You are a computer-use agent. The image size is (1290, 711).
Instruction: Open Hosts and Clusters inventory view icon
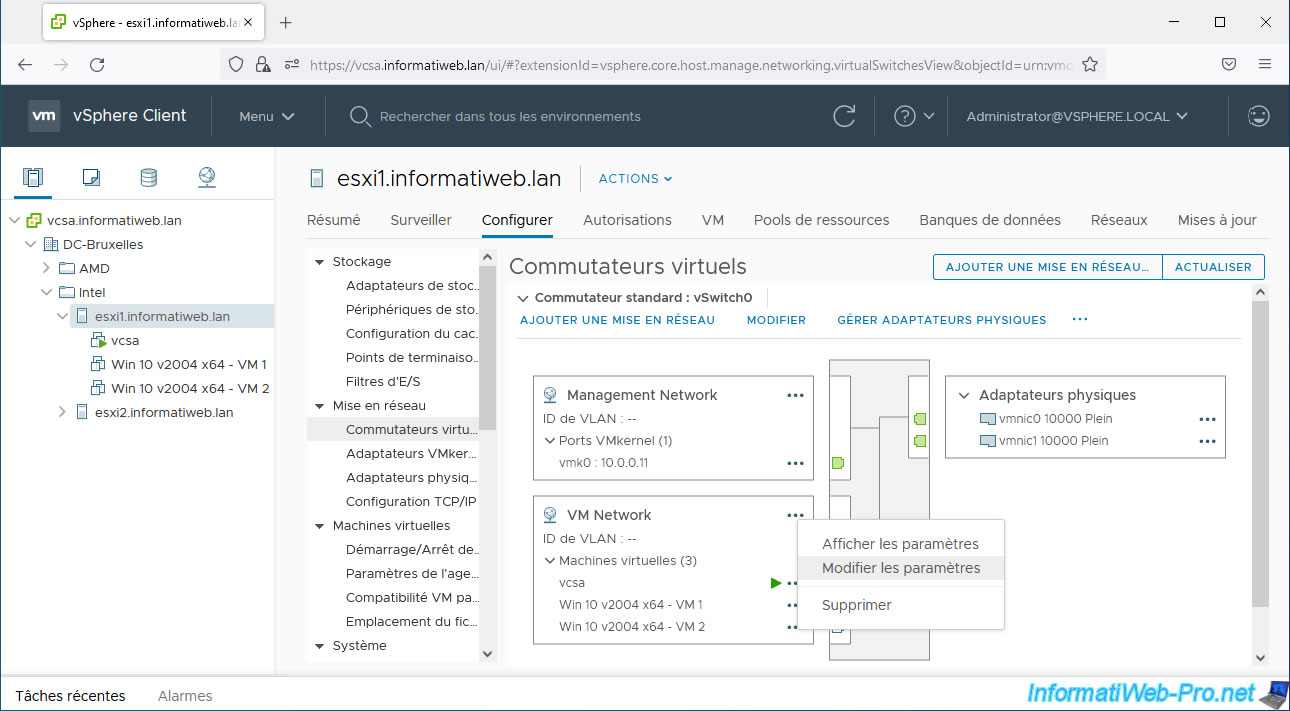33,178
